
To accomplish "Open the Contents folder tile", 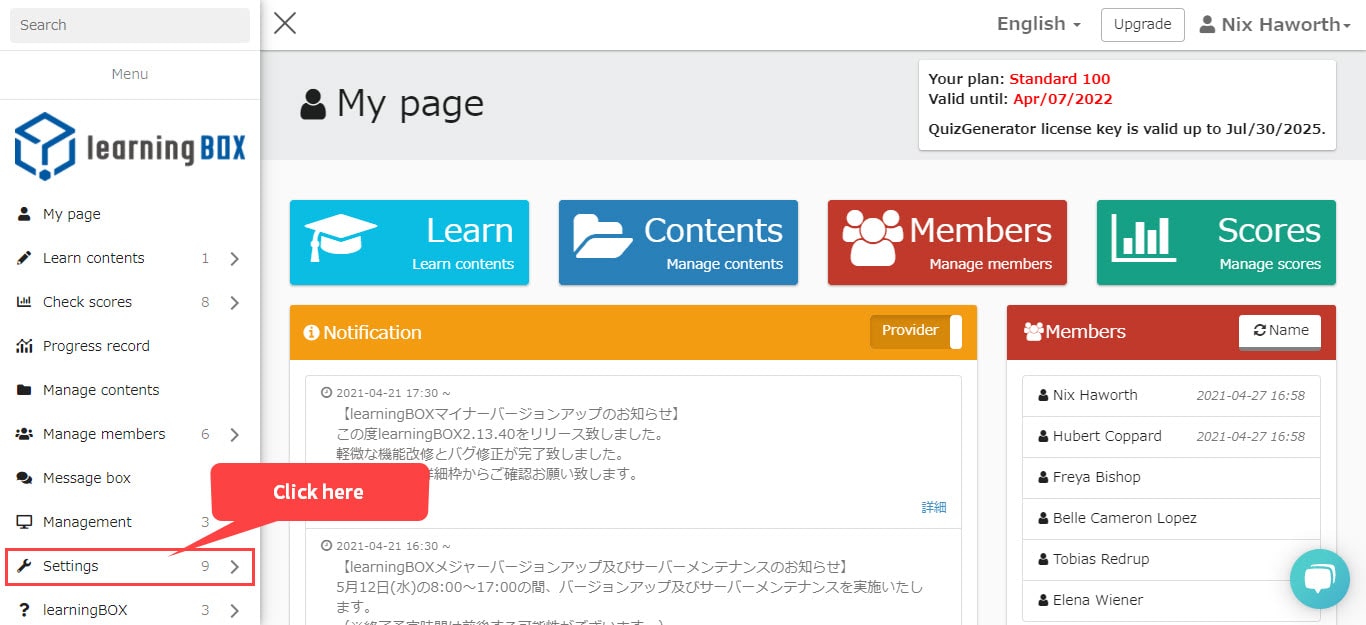I will coord(678,243).
